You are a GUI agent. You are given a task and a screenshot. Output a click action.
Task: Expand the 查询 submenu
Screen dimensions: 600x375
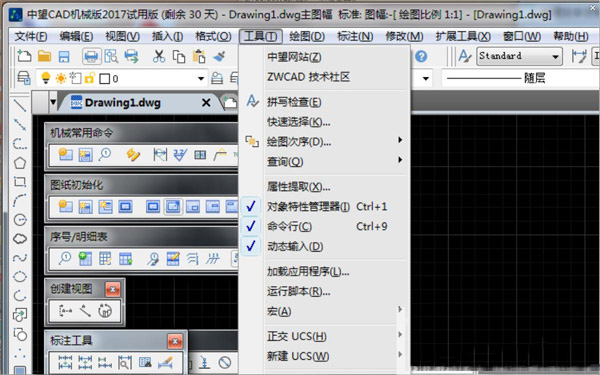click(324, 161)
